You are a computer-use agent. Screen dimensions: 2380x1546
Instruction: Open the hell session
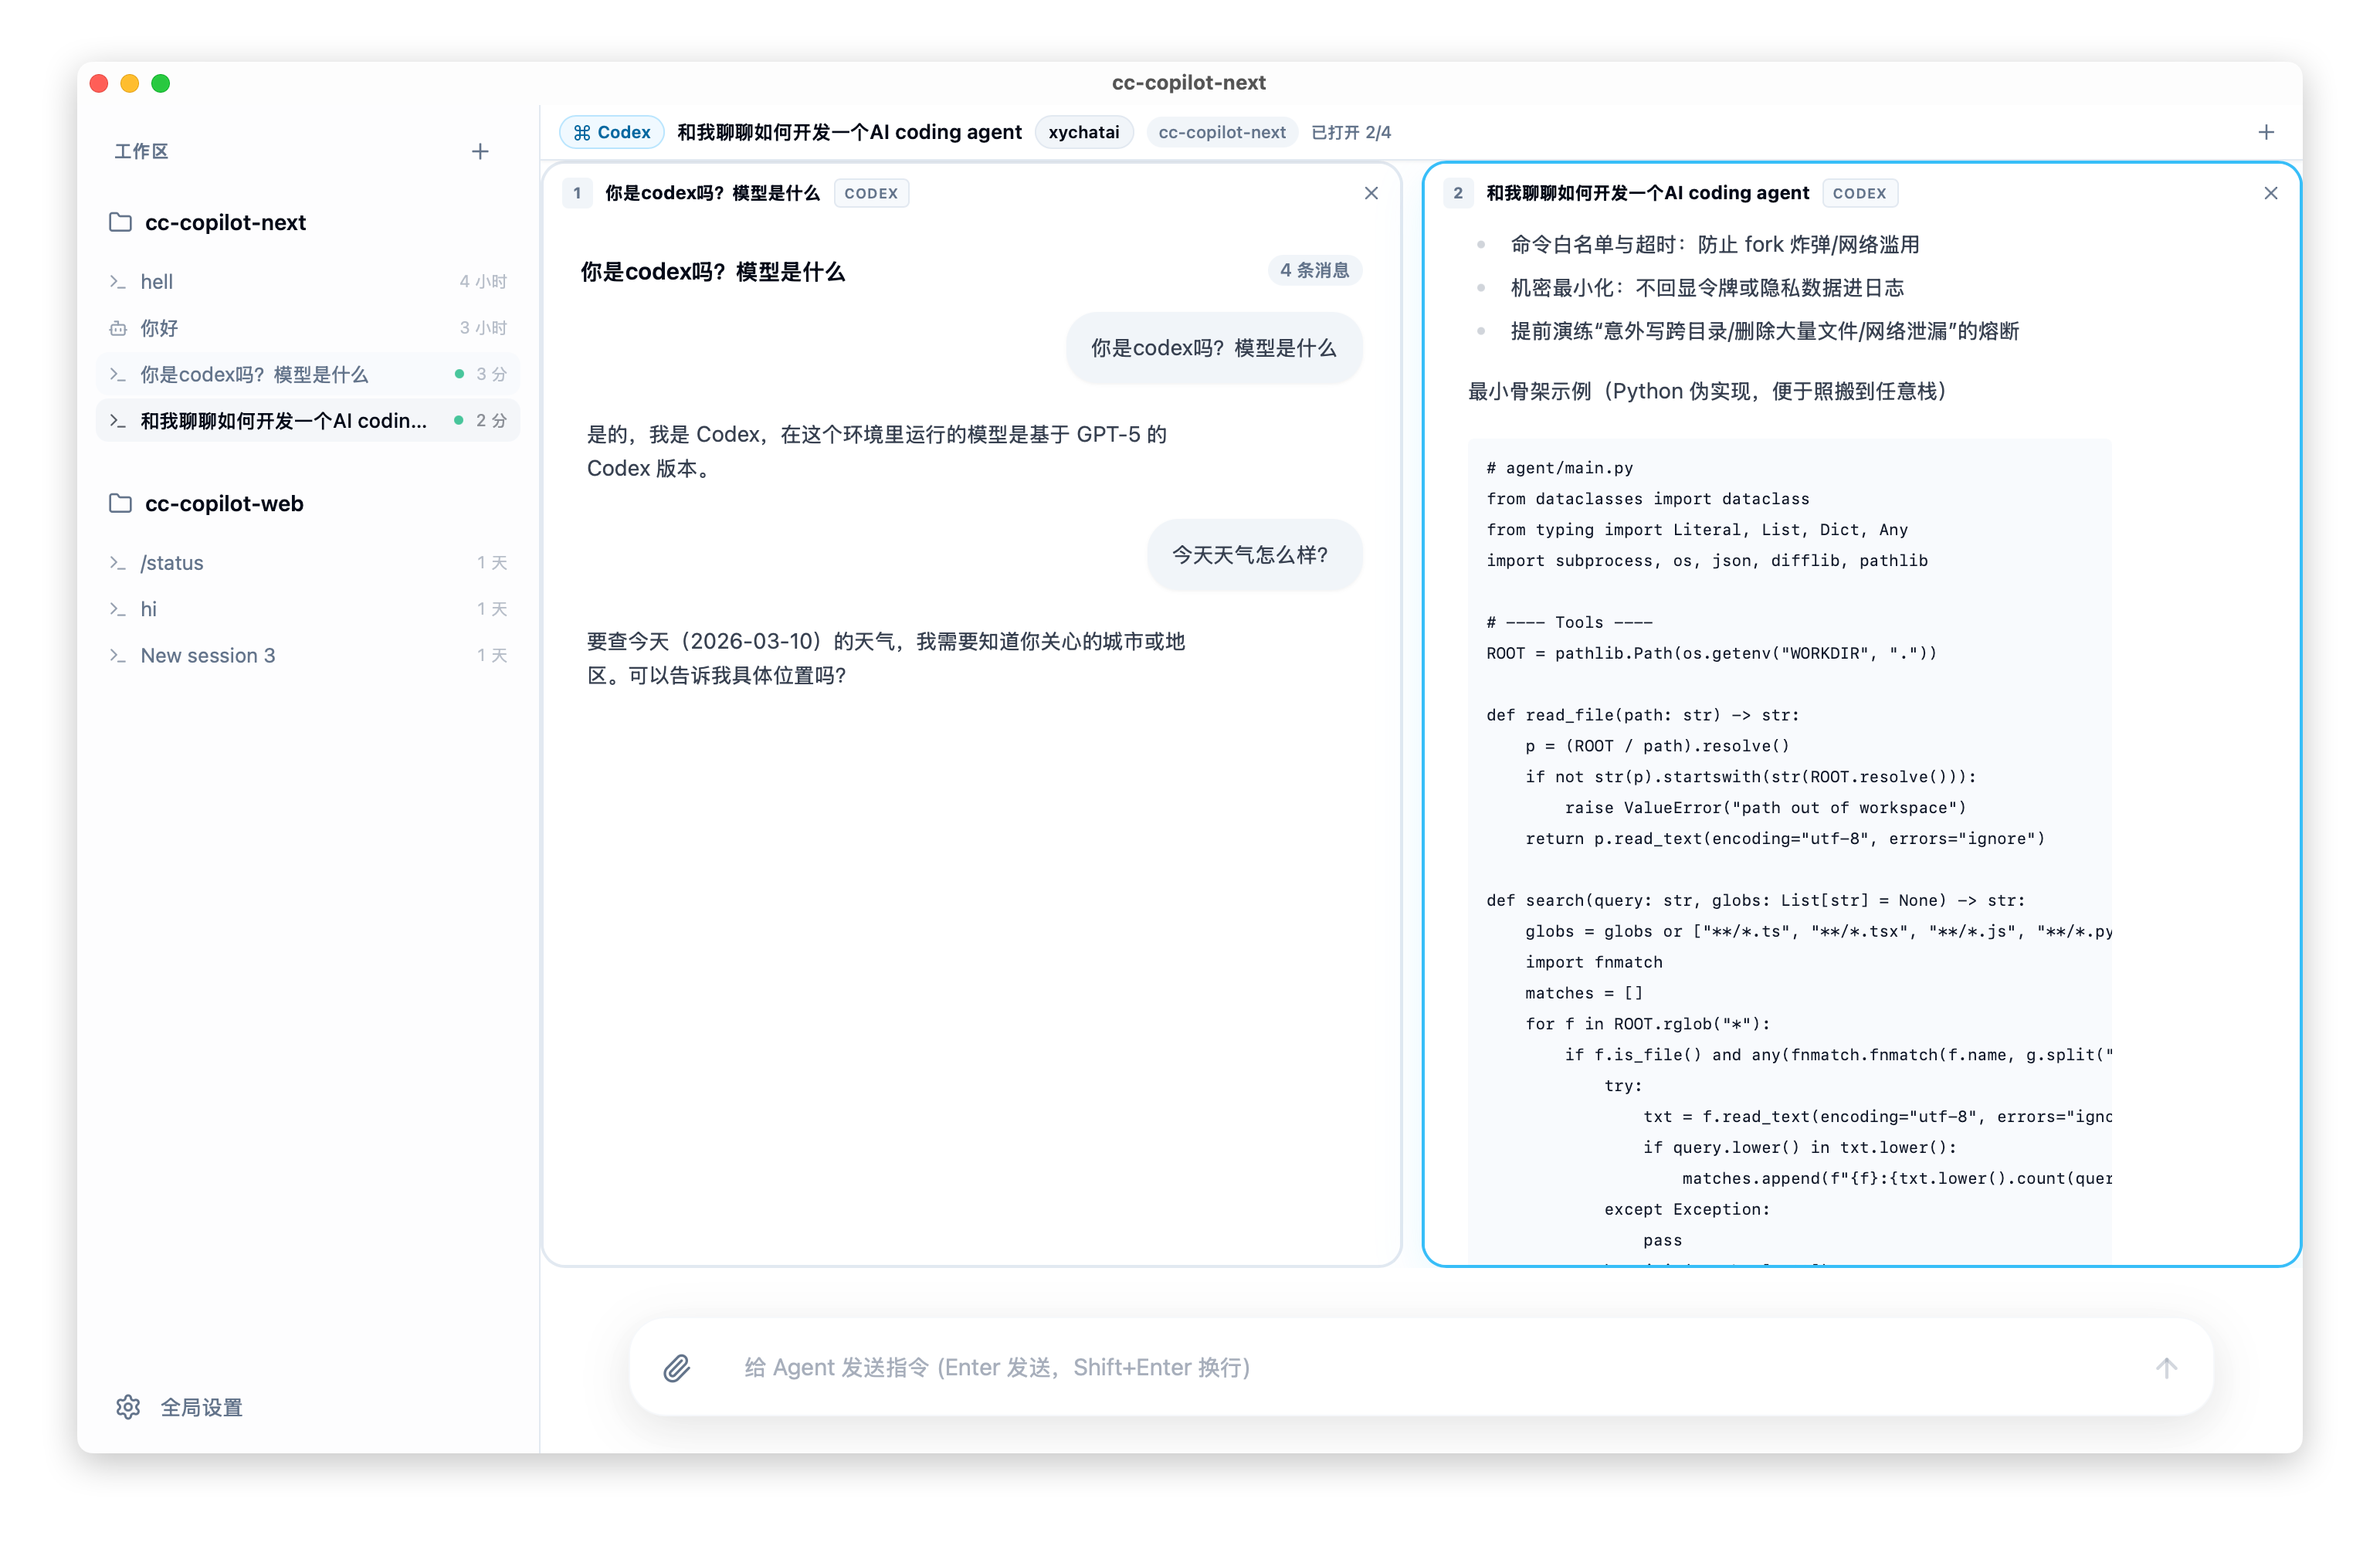pyautogui.click(x=157, y=282)
